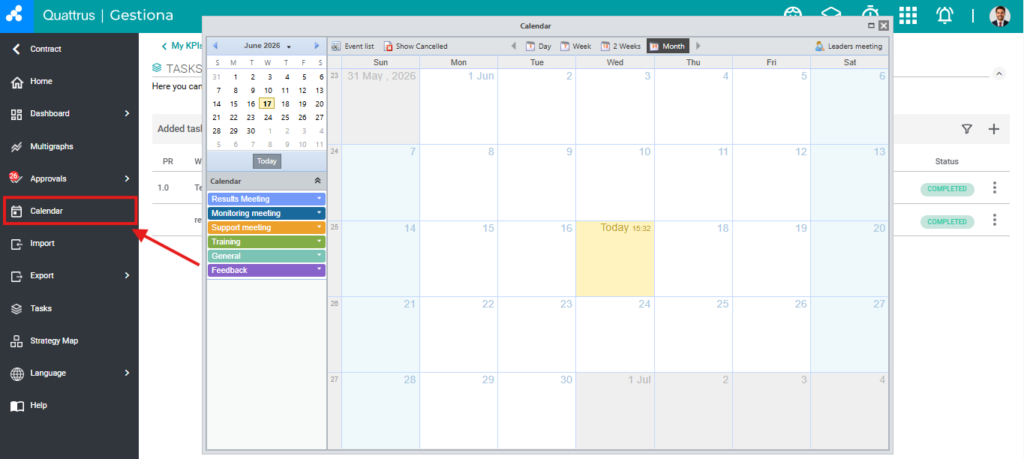This screenshot has height=459, width=1024.
Task: Click the filter icon above tasks
Action: pos(967,129)
